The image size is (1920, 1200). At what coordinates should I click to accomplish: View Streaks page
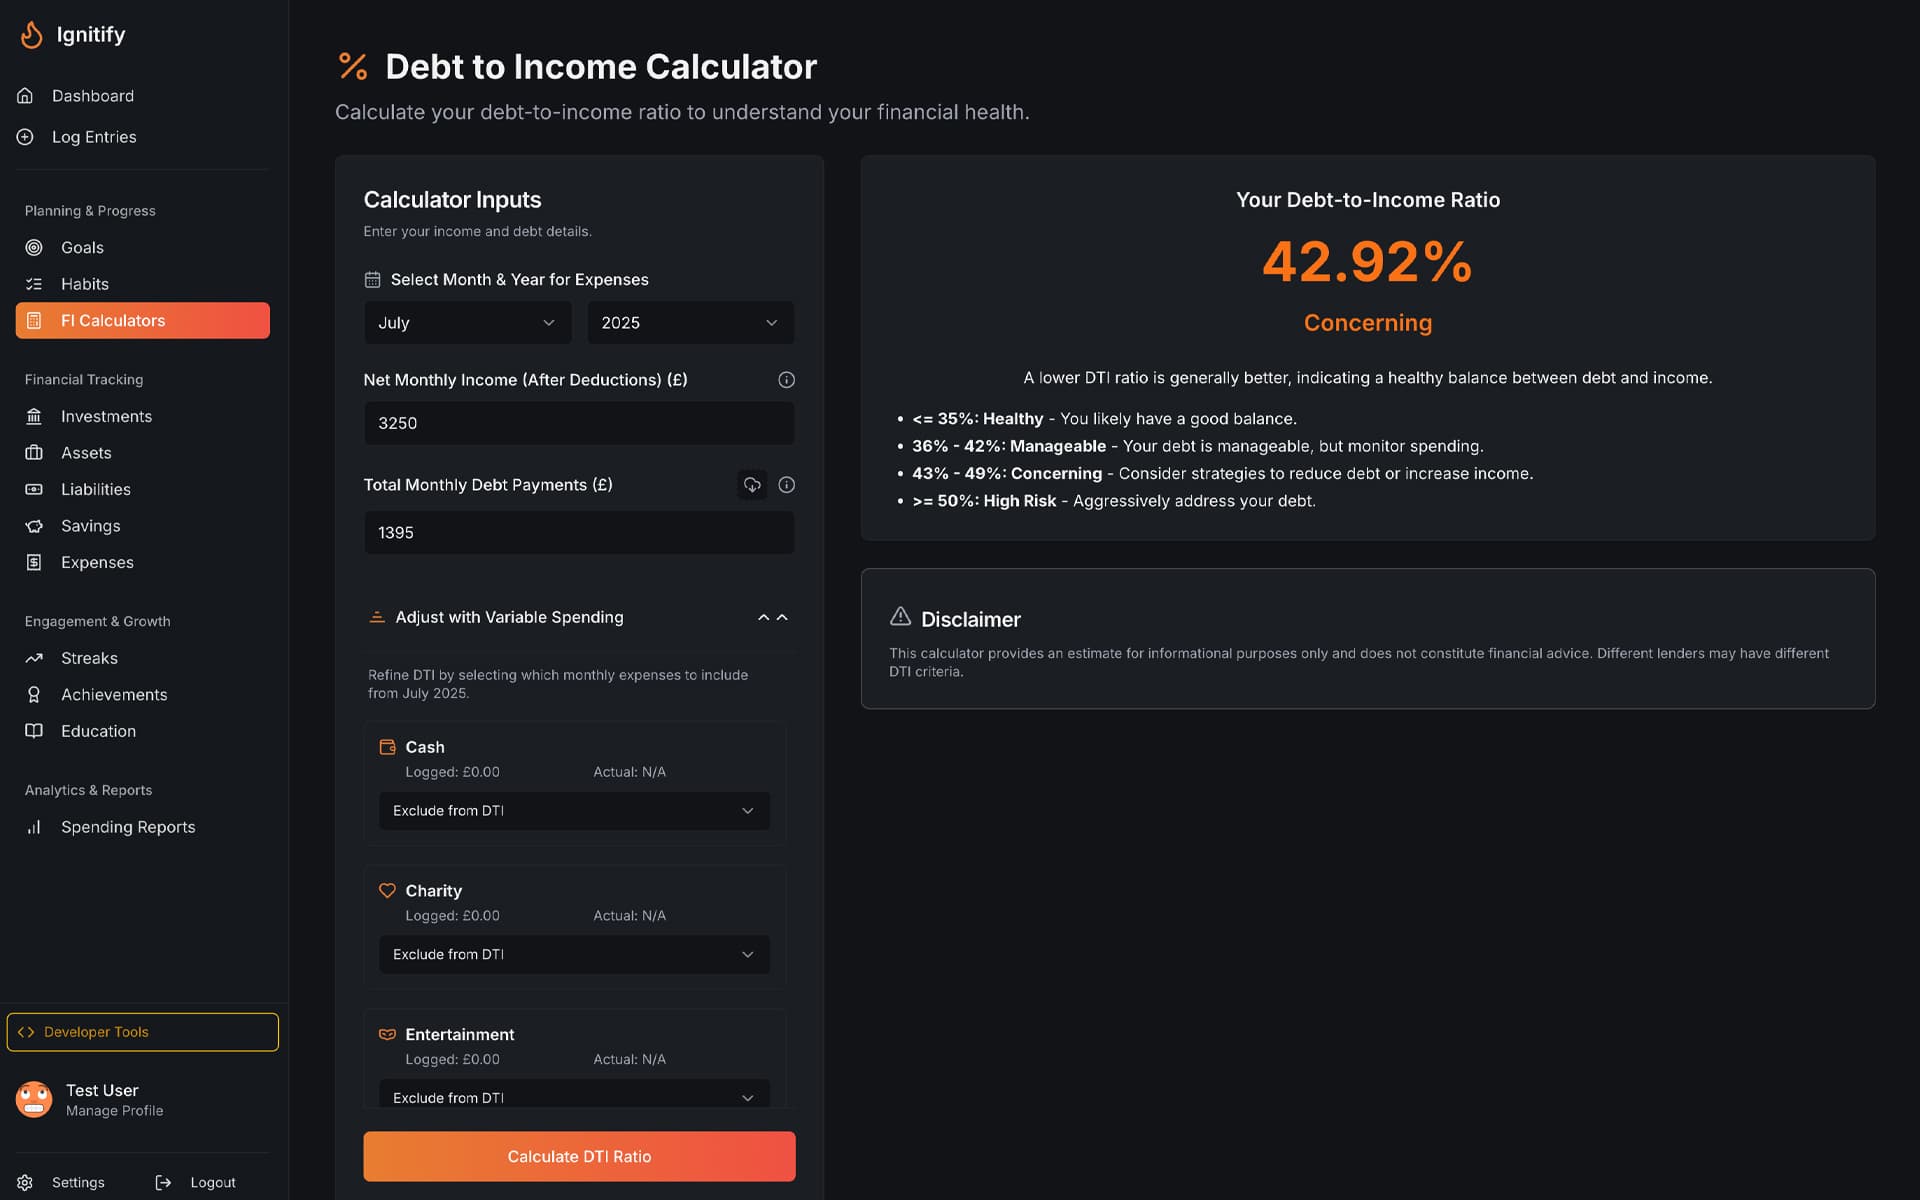[142, 658]
